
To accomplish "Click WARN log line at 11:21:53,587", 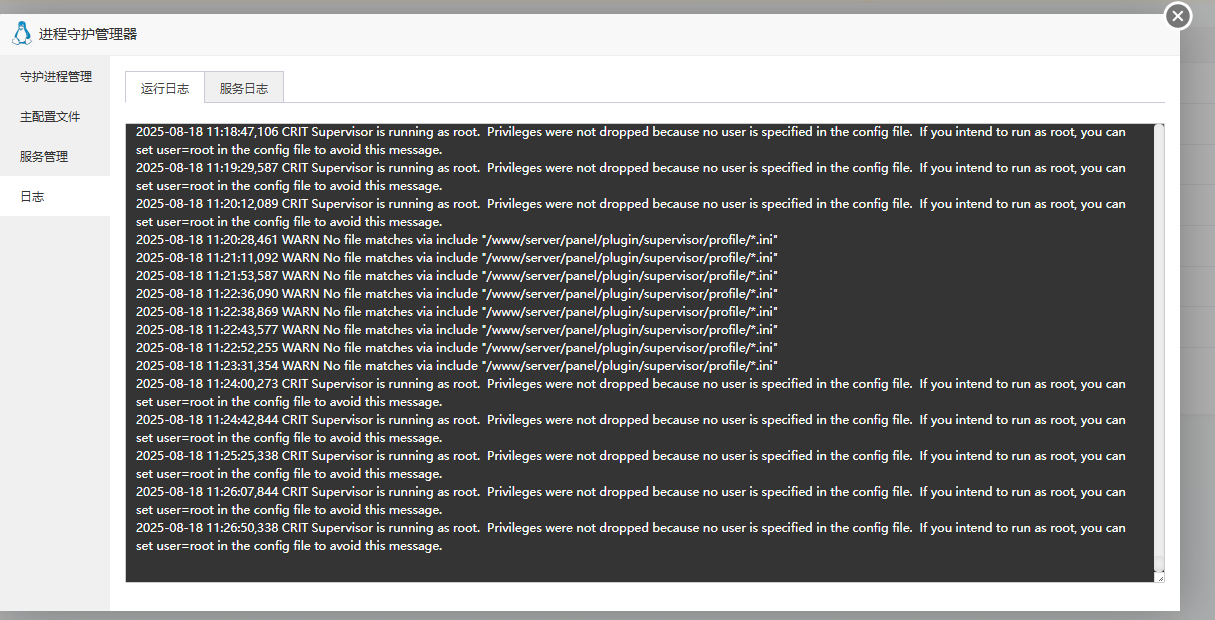I will (457, 276).
